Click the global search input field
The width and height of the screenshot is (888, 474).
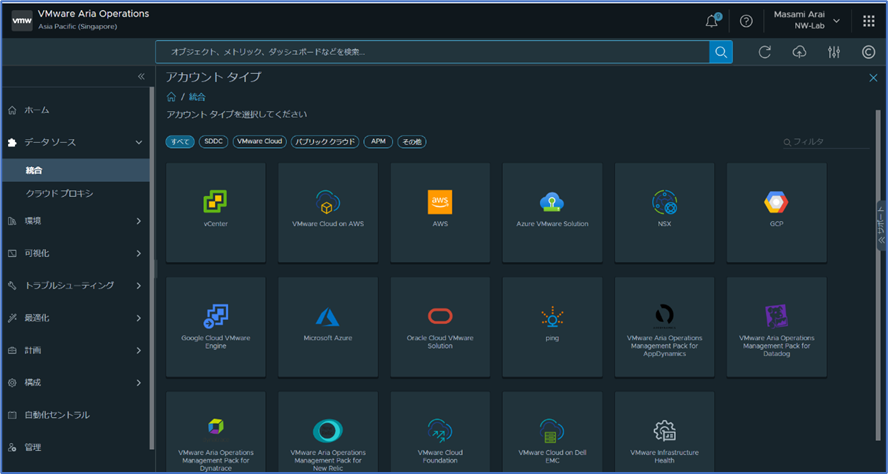click(432, 52)
